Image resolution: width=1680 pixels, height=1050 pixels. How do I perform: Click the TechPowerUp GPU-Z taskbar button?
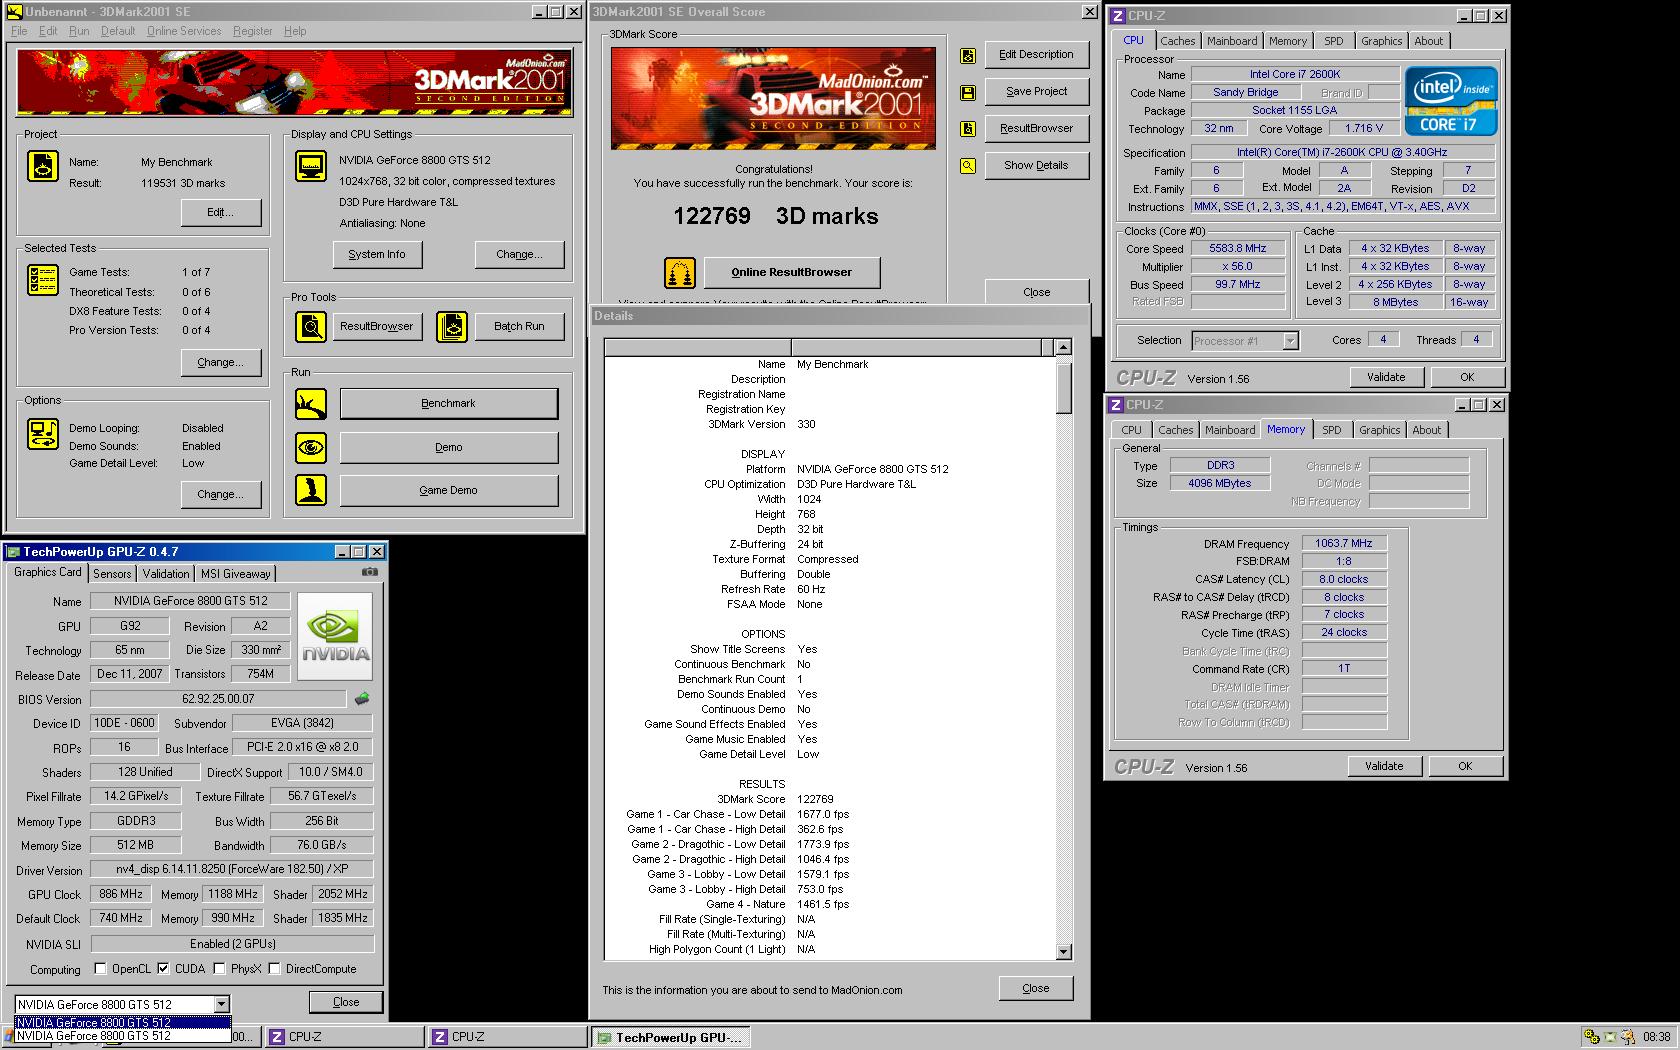[x=670, y=1037]
